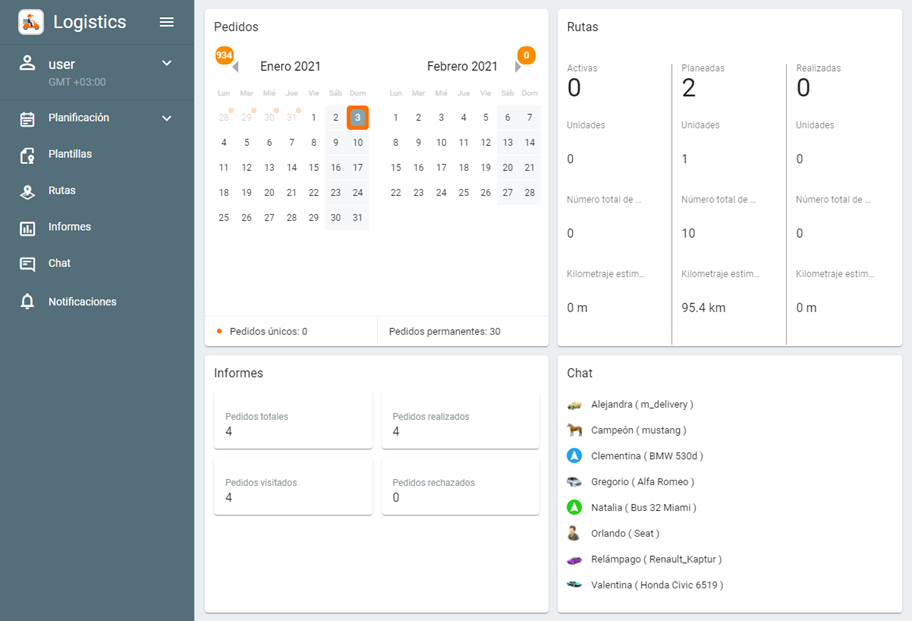This screenshot has height=621, width=912.
Task: Select the highlighted date 3 in Enero 2021
Action: (358, 117)
